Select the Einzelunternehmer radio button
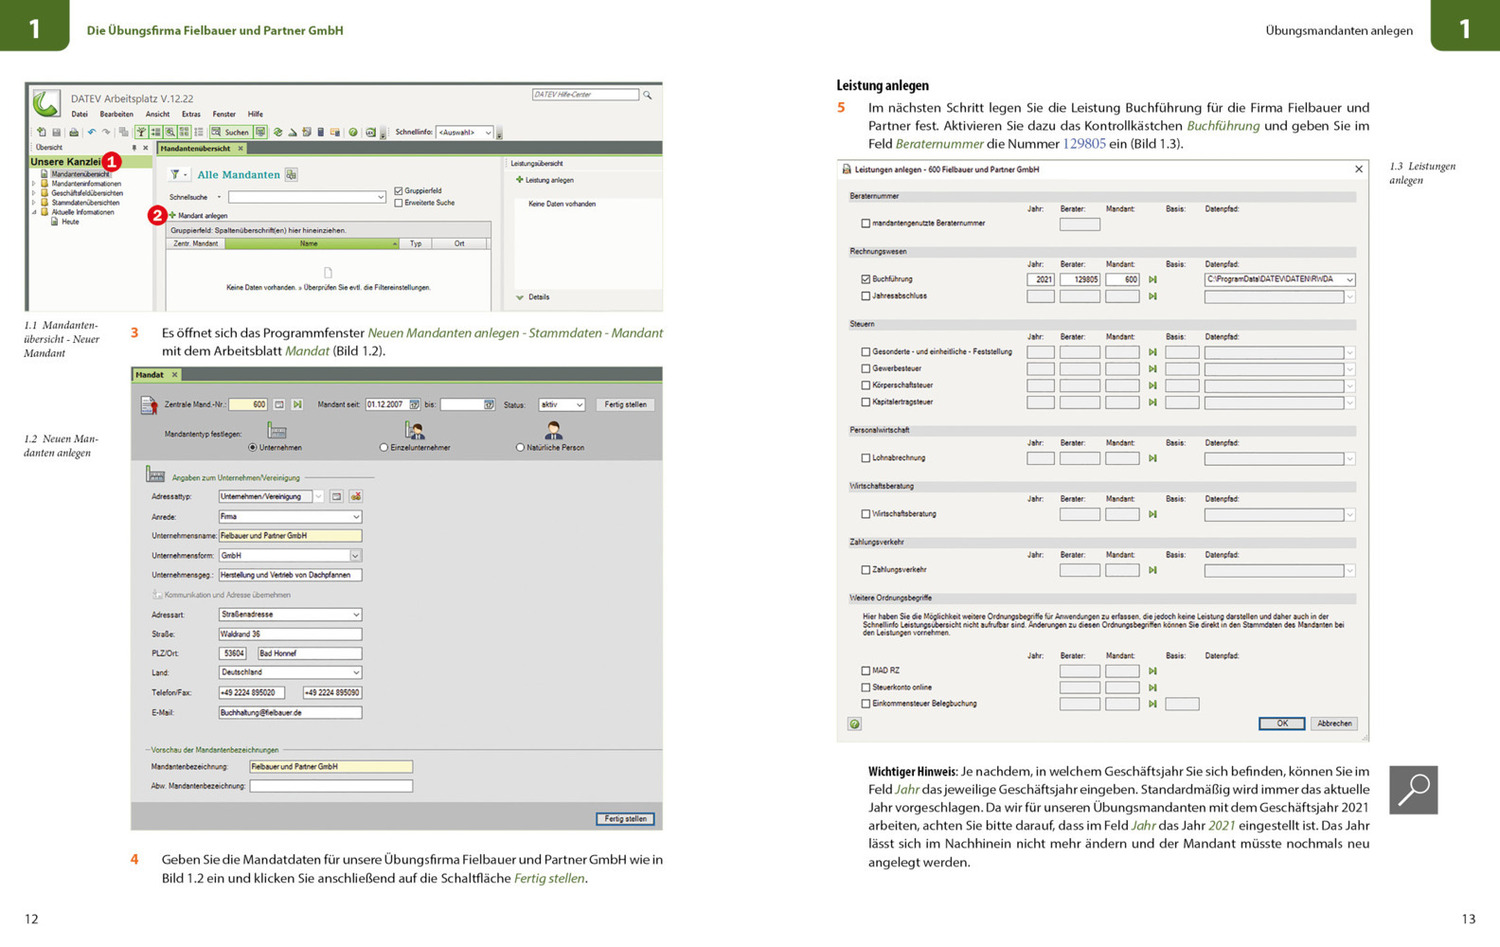The image size is (1500, 947). 384,448
